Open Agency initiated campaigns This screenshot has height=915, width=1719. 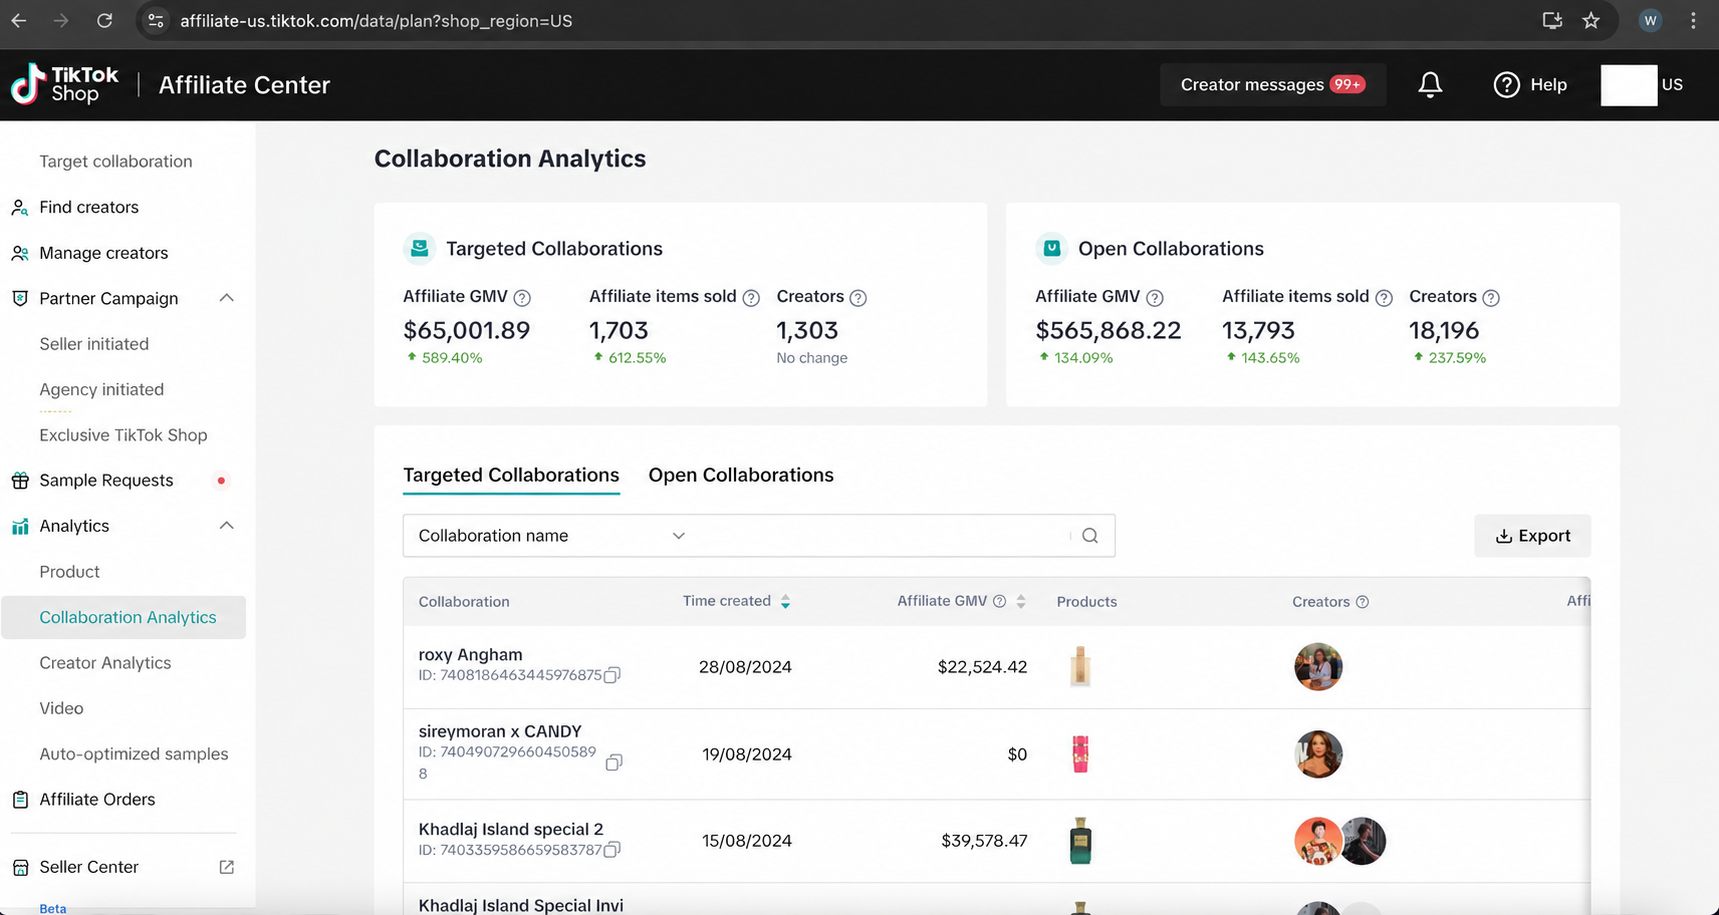[x=101, y=390]
